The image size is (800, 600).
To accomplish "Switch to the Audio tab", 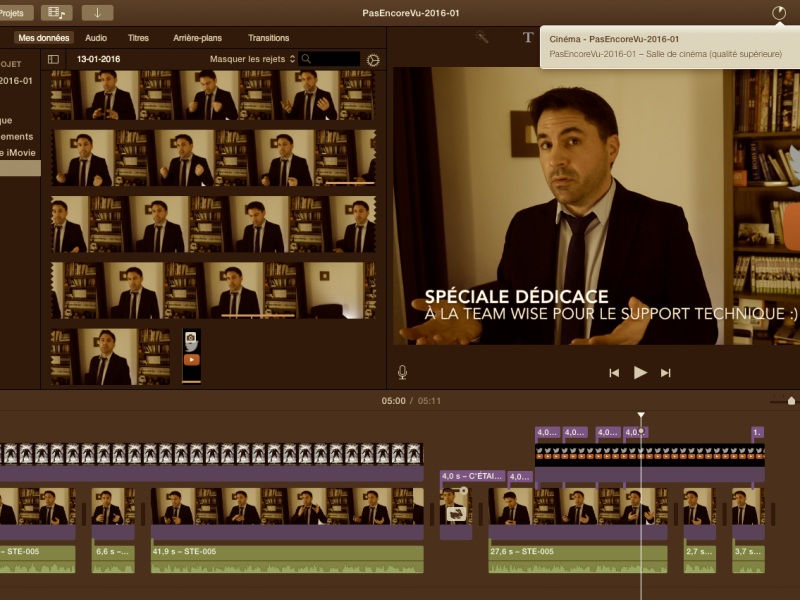I will coord(96,38).
